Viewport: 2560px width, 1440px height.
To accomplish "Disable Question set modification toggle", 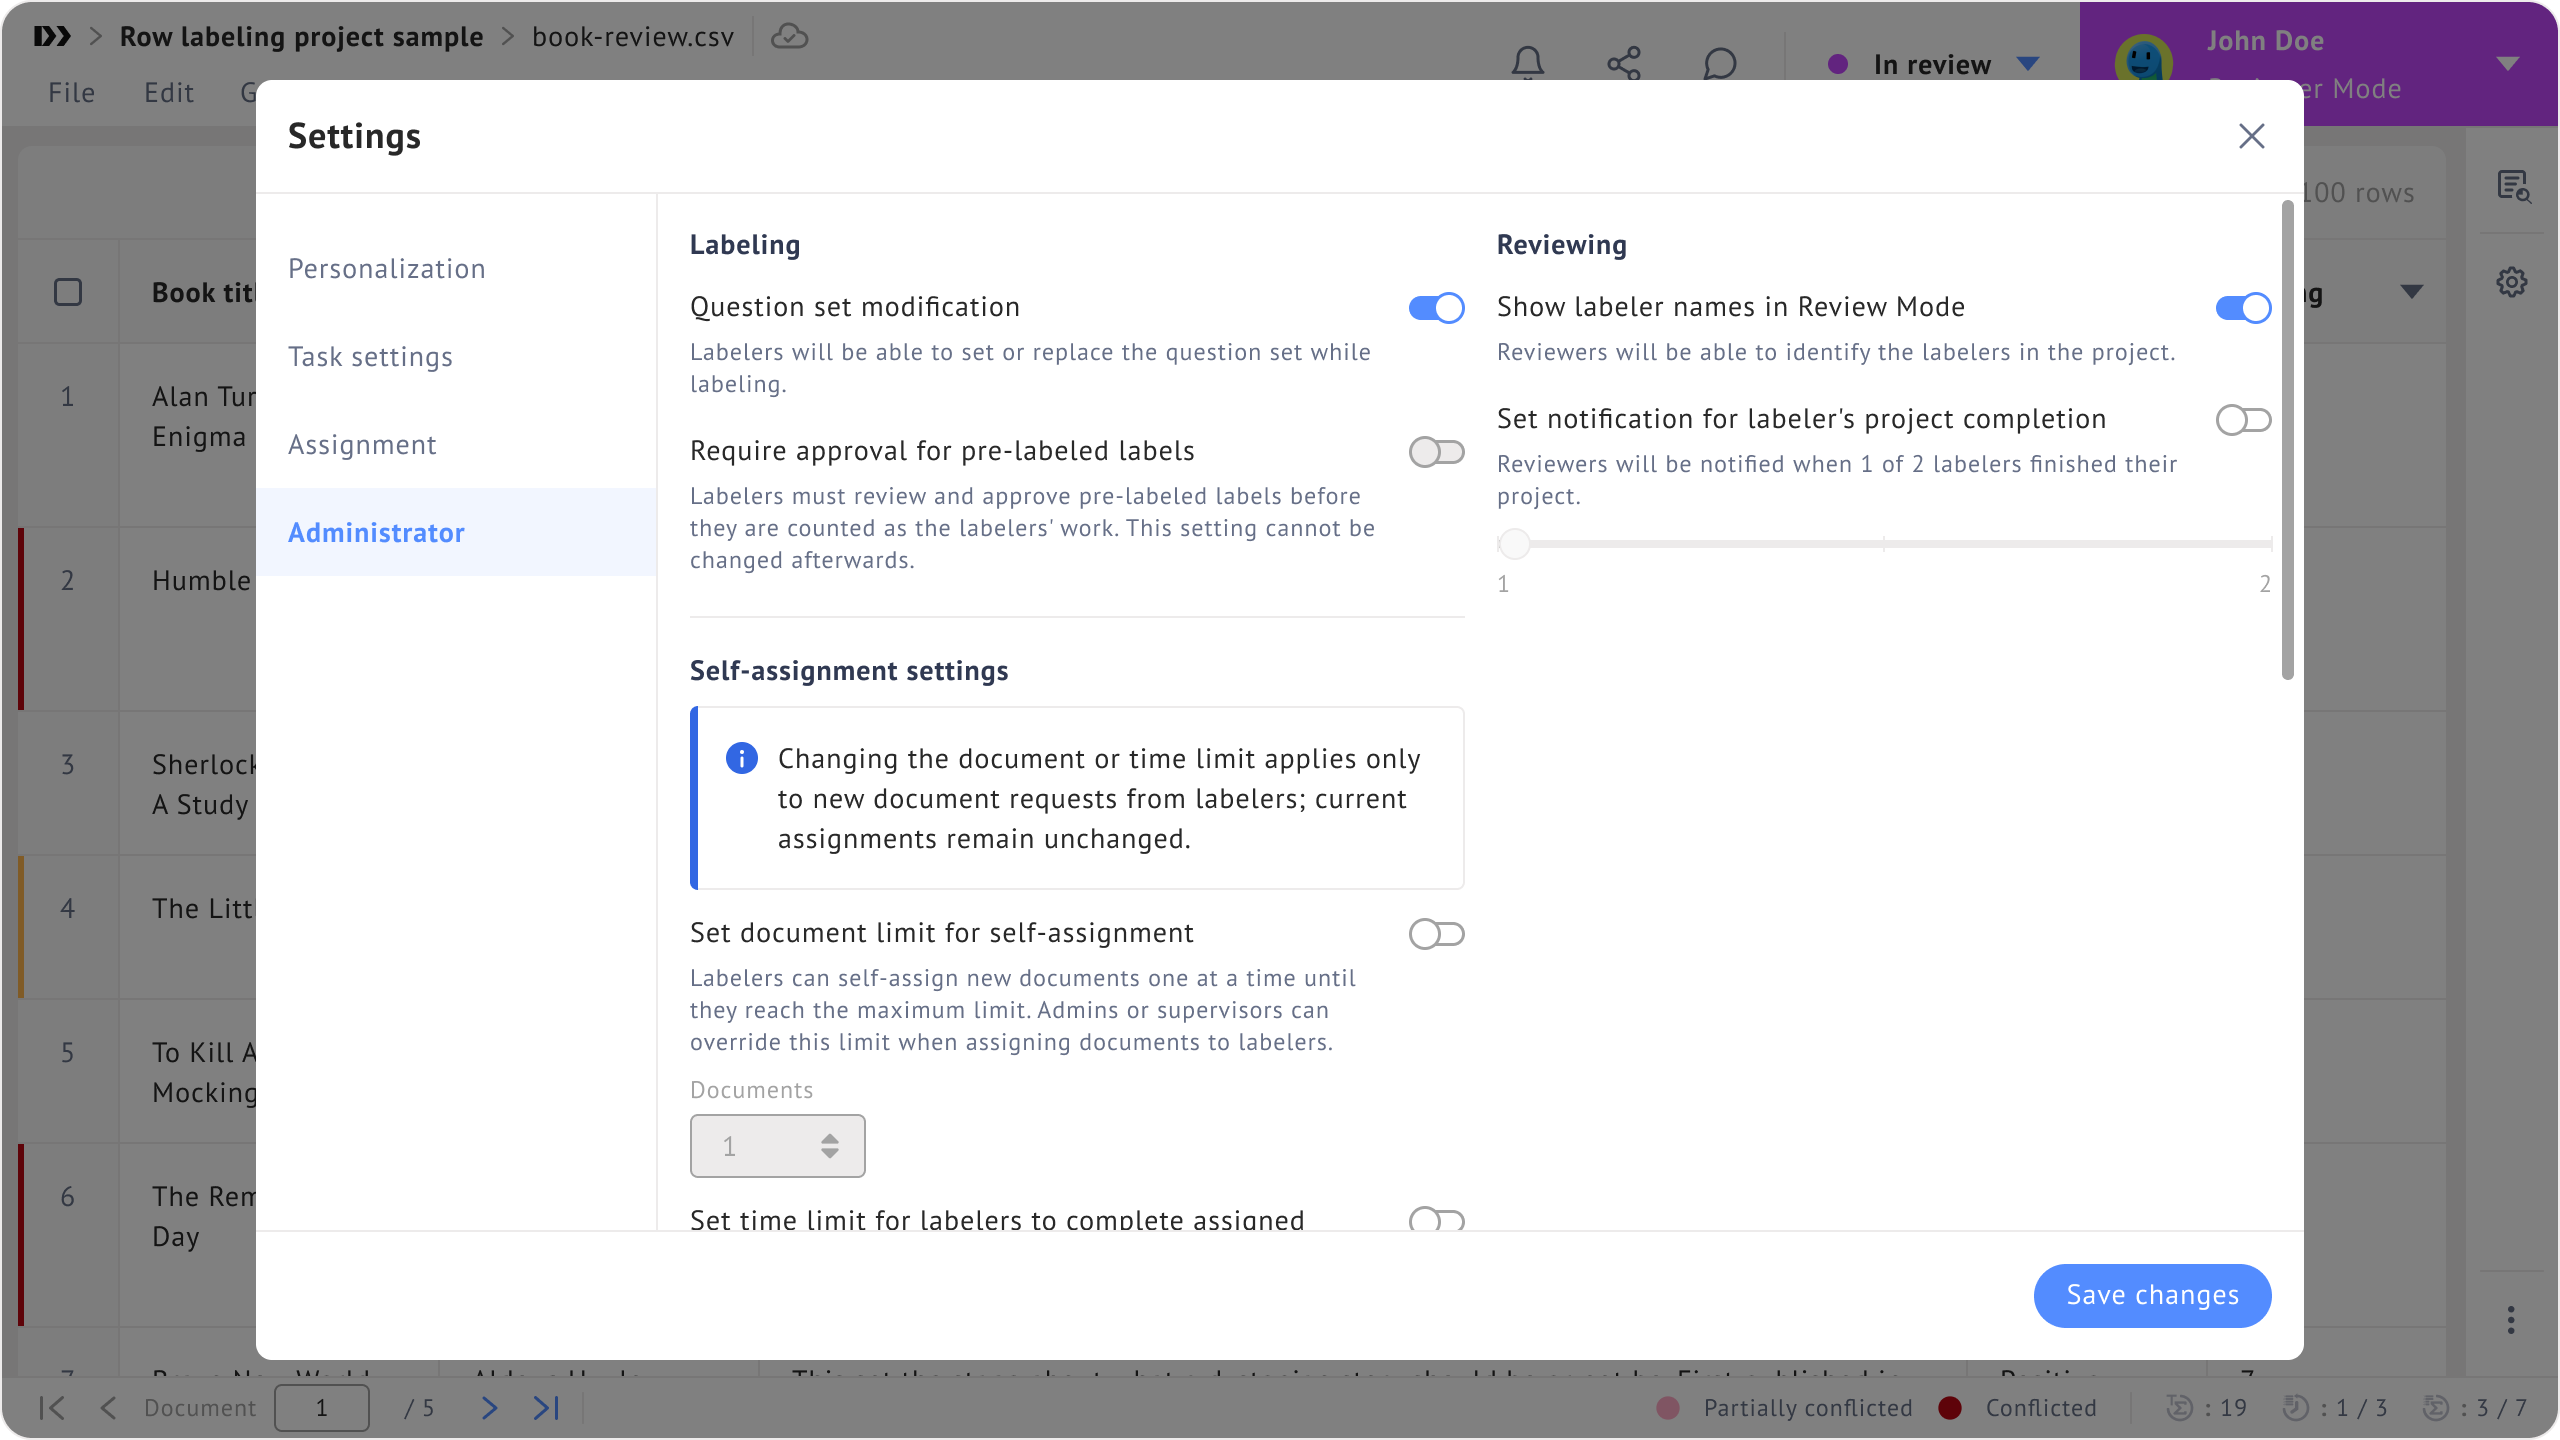I will 1436,308.
